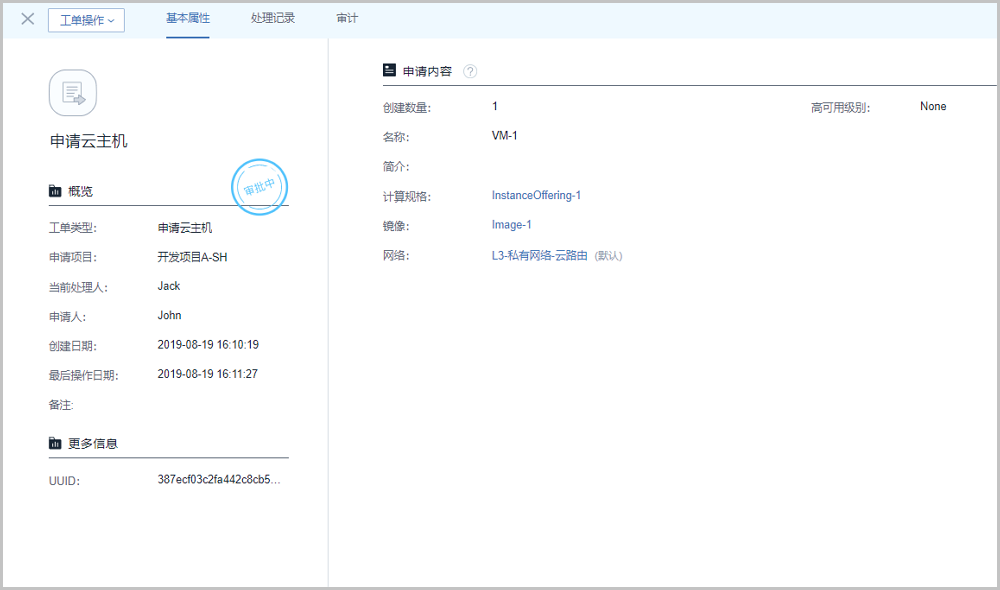The image size is (1000, 590).
Task: Click applicant name John
Action: pos(169,315)
